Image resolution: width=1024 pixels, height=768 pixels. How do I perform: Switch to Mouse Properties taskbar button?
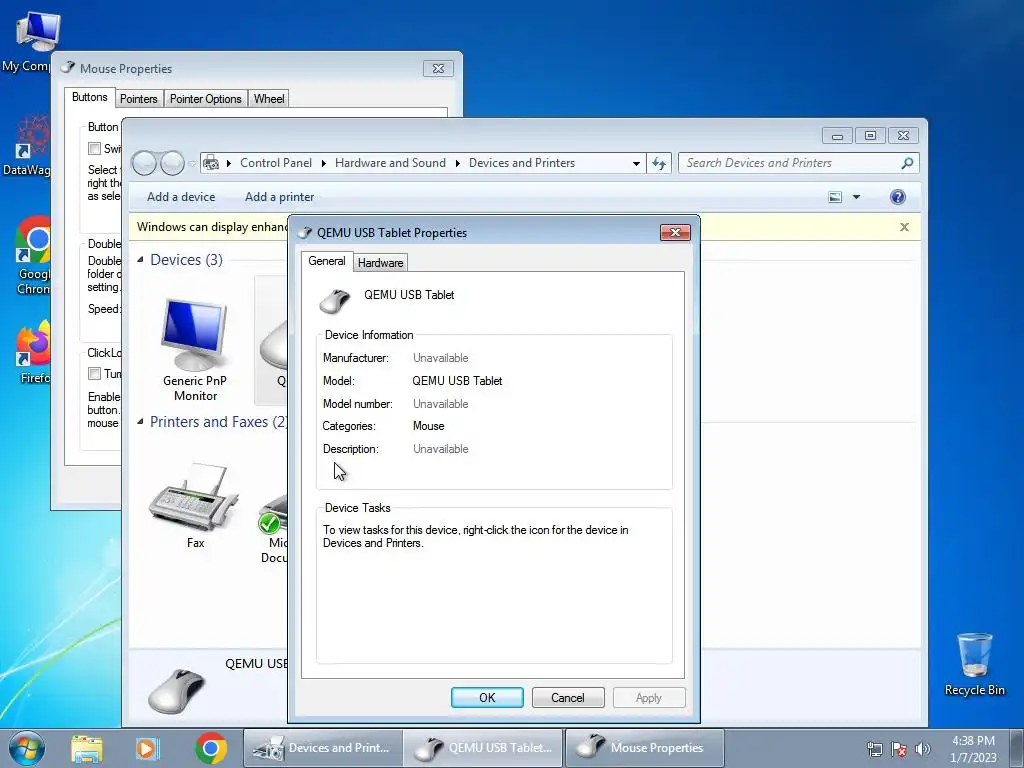point(644,748)
